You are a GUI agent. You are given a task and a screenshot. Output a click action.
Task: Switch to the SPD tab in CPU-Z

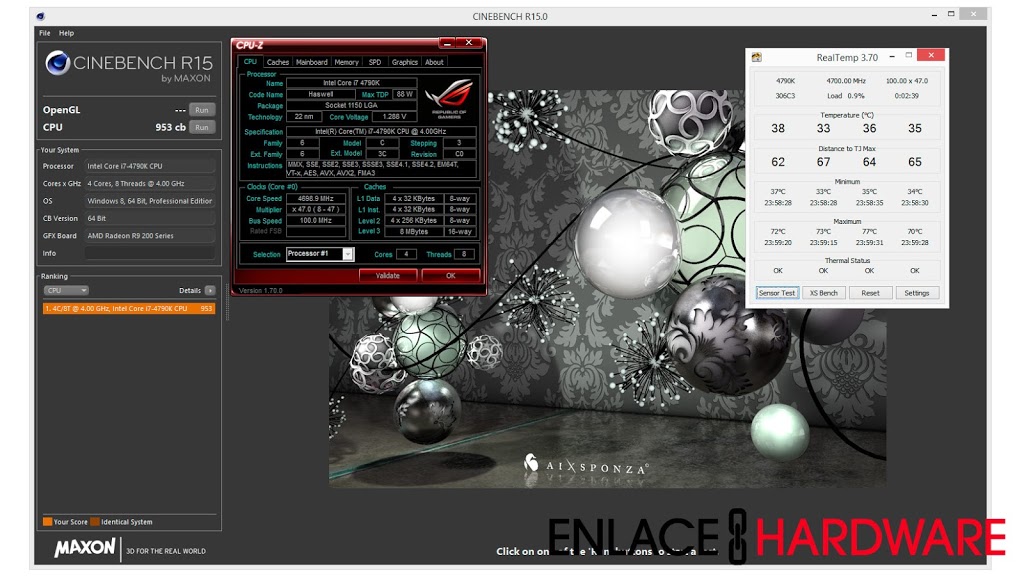tap(375, 62)
